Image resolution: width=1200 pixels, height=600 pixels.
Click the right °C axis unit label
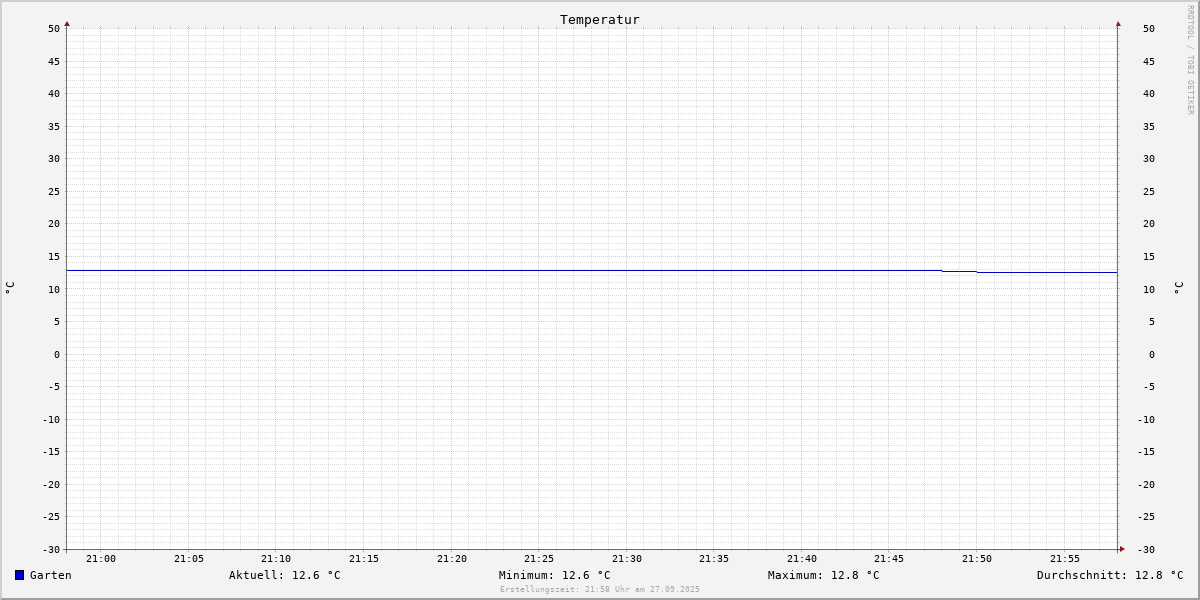point(1179,288)
